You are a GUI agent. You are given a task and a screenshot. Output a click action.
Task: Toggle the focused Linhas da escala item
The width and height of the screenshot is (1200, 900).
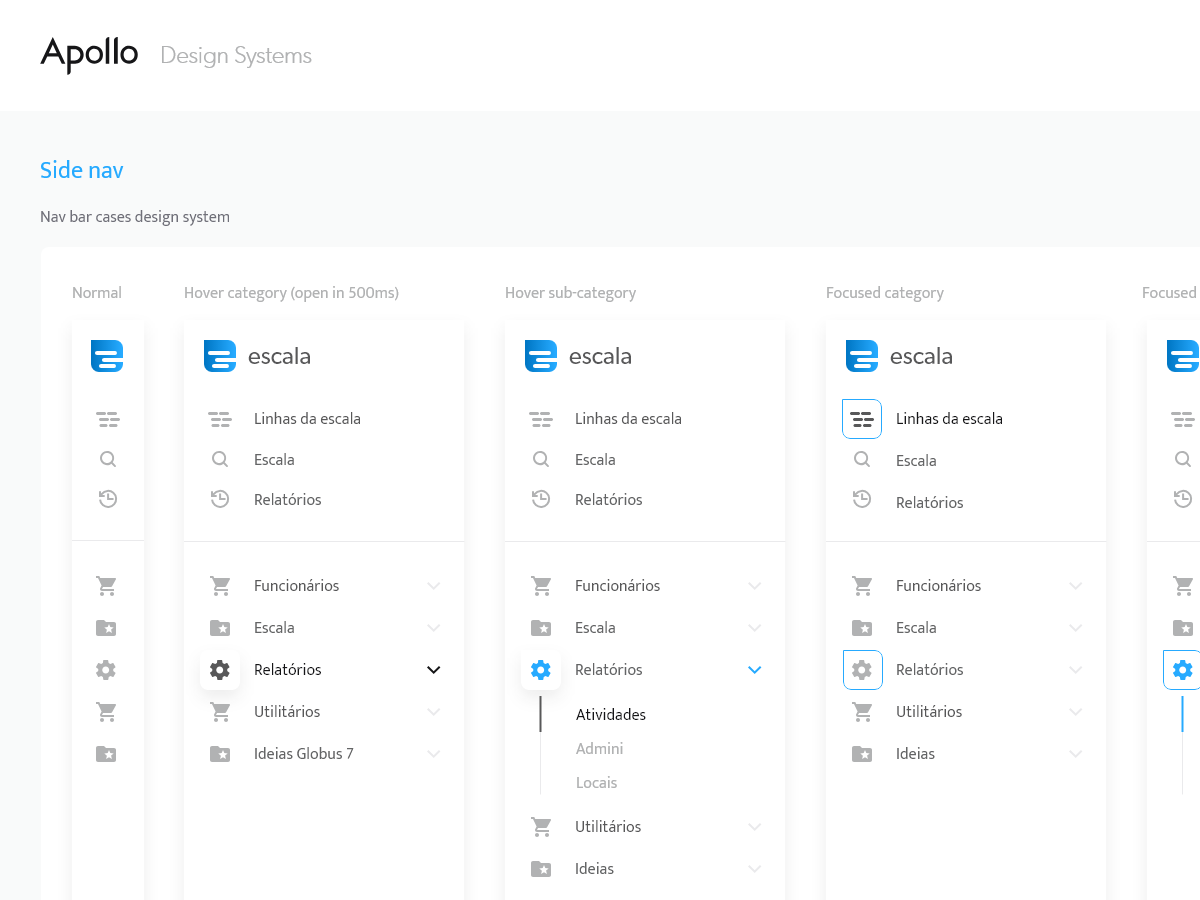pos(862,418)
